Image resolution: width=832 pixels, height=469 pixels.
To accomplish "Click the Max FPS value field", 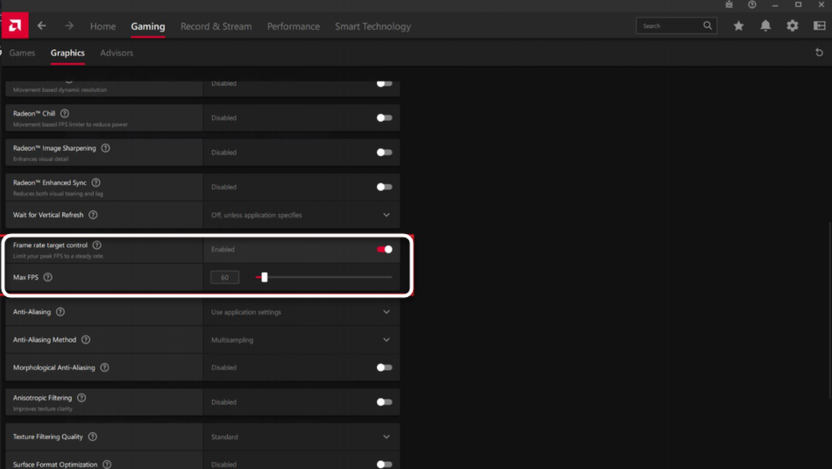I will click(224, 277).
